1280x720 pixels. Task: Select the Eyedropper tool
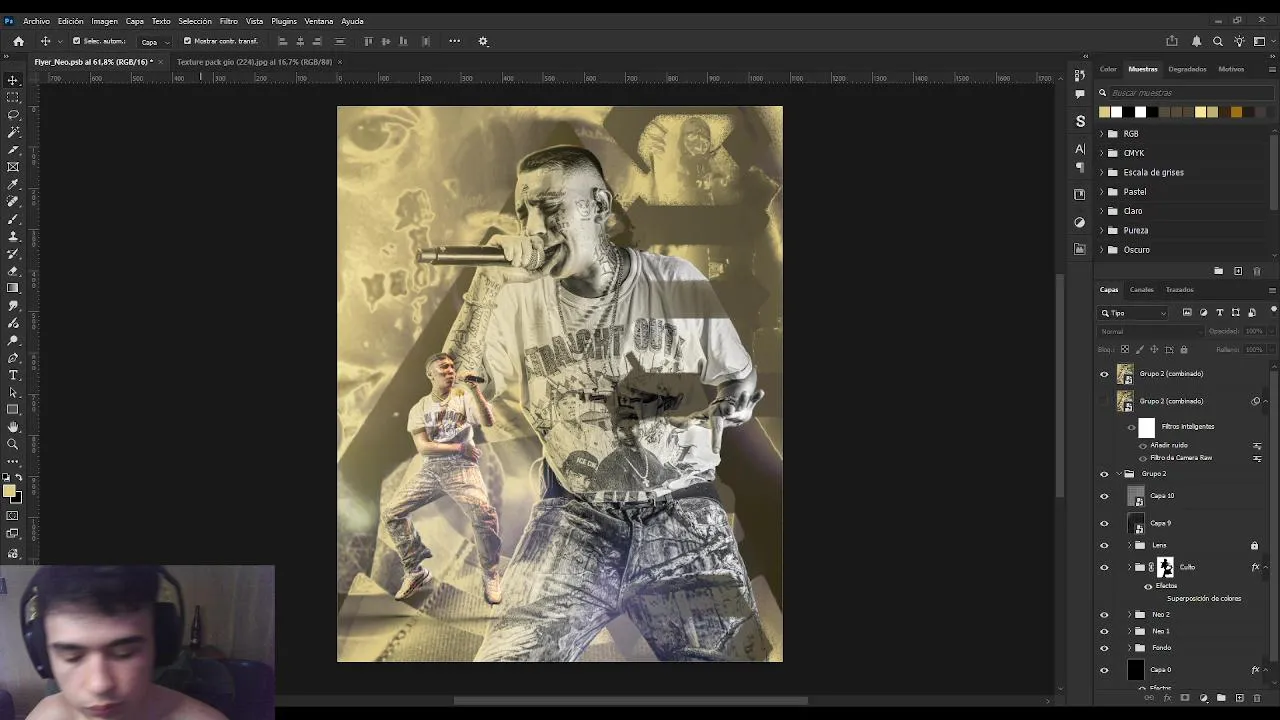(13, 184)
